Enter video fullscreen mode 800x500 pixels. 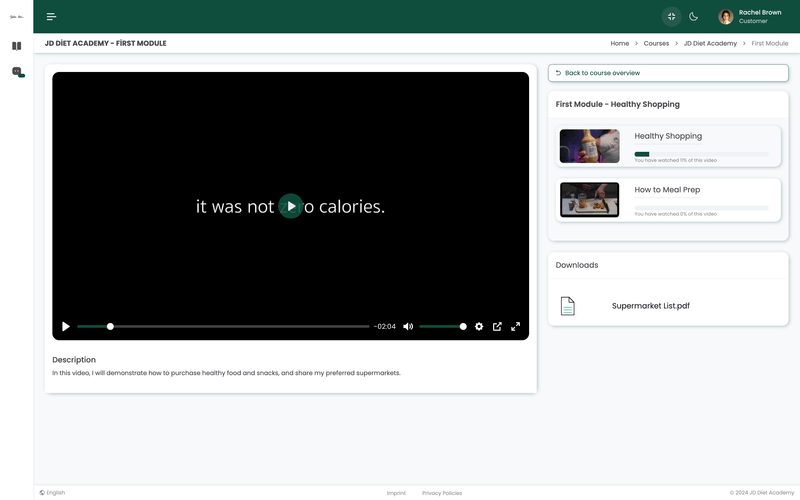pos(515,327)
